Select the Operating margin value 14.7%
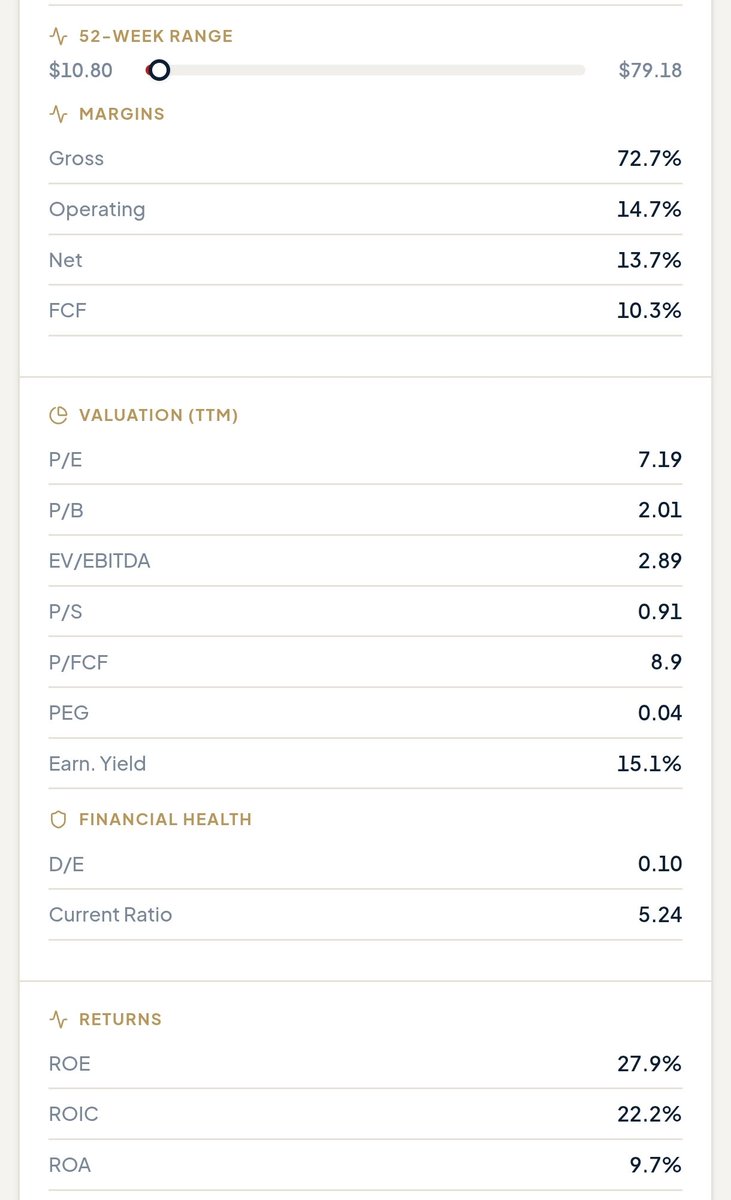Image resolution: width=731 pixels, height=1200 pixels. pos(650,209)
